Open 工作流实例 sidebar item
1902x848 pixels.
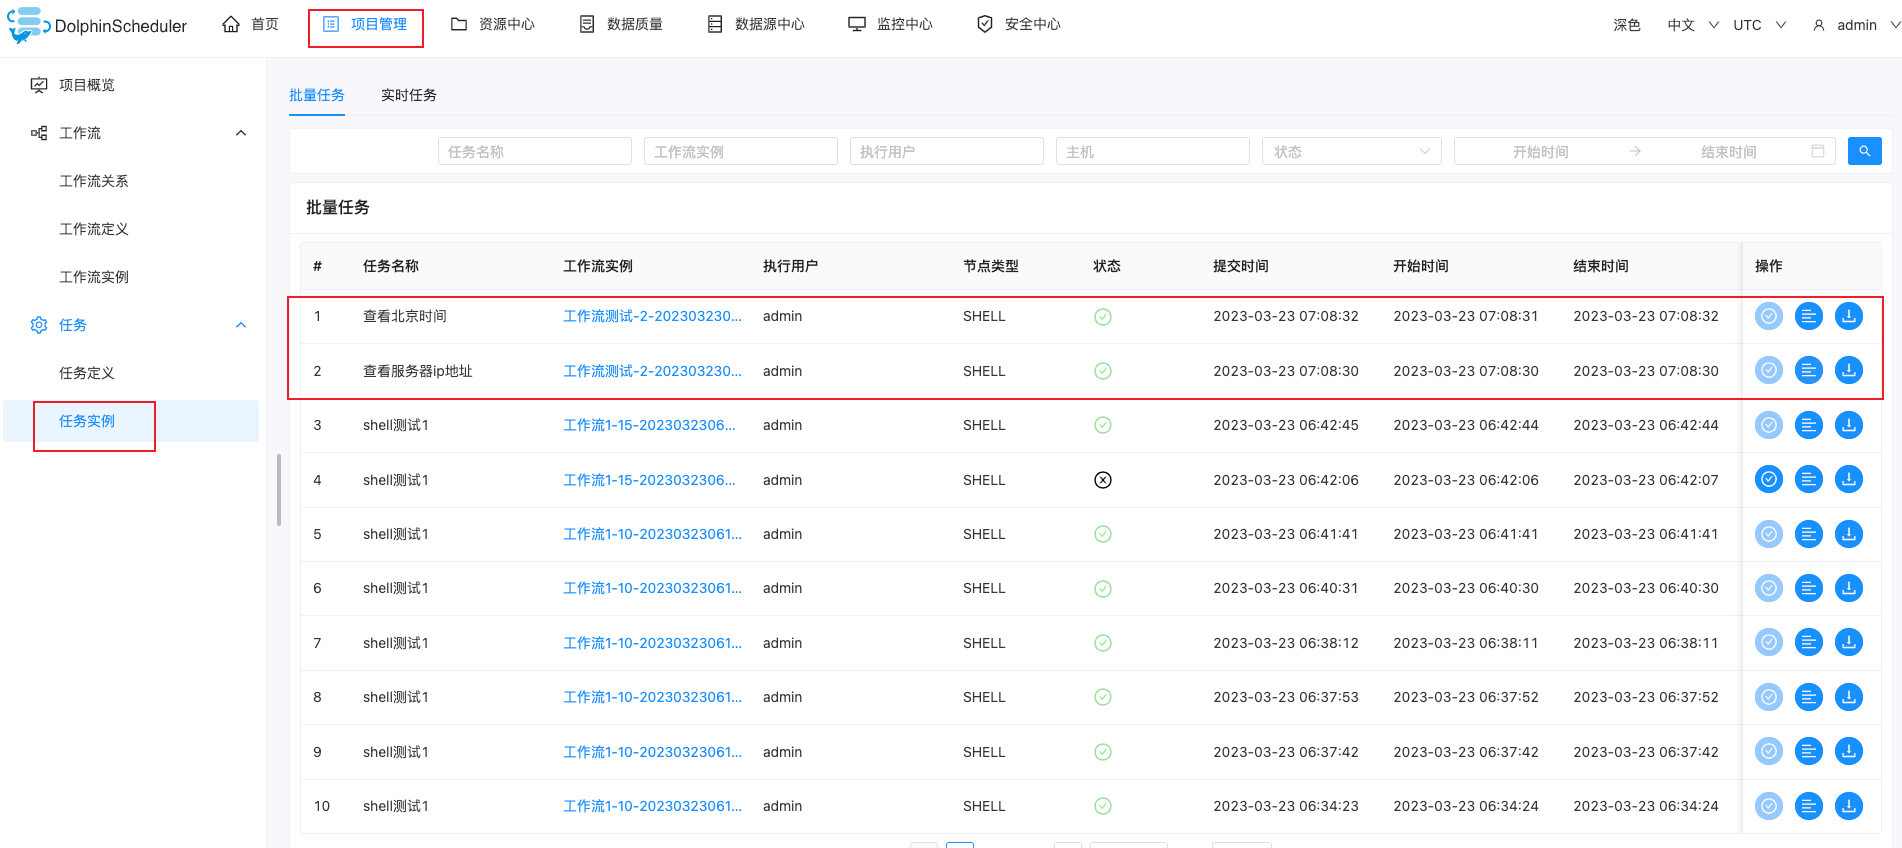[x=94, y=277]
